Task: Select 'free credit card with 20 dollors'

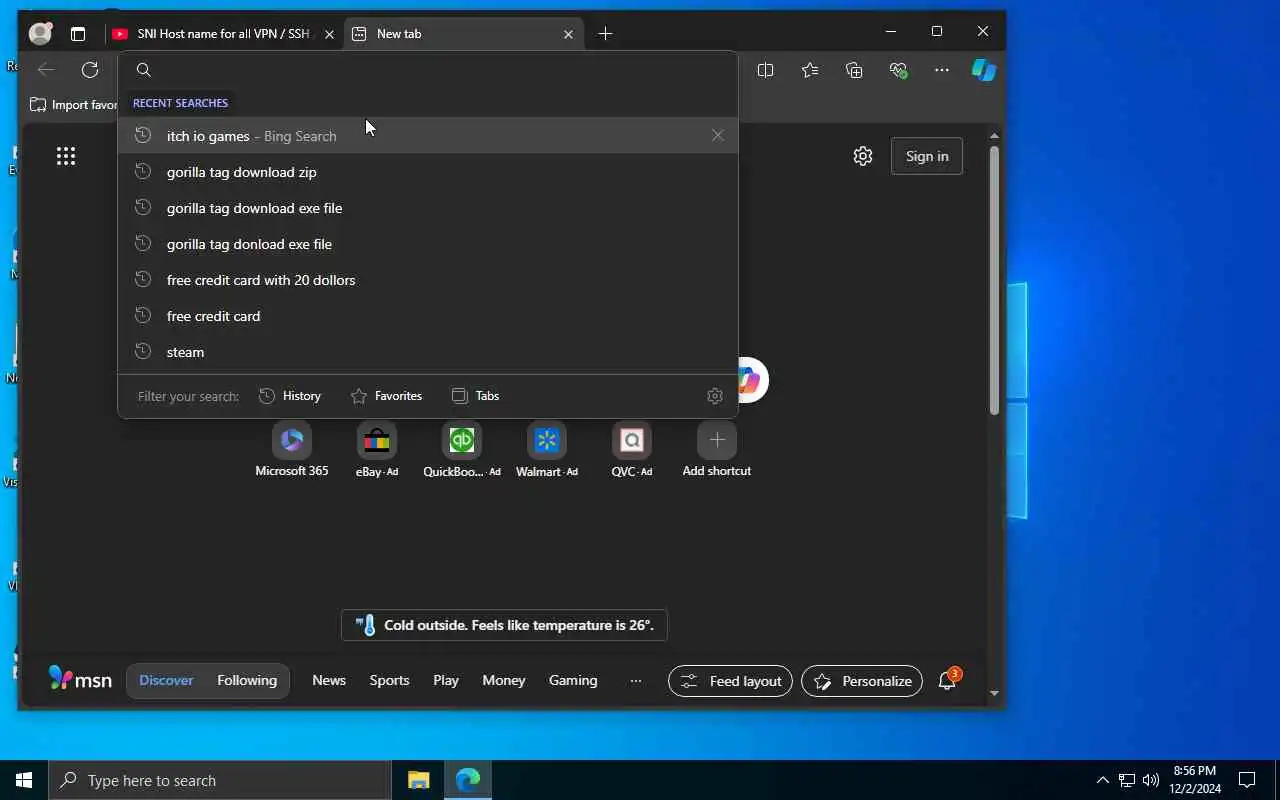Action: [x=428, y=280]
